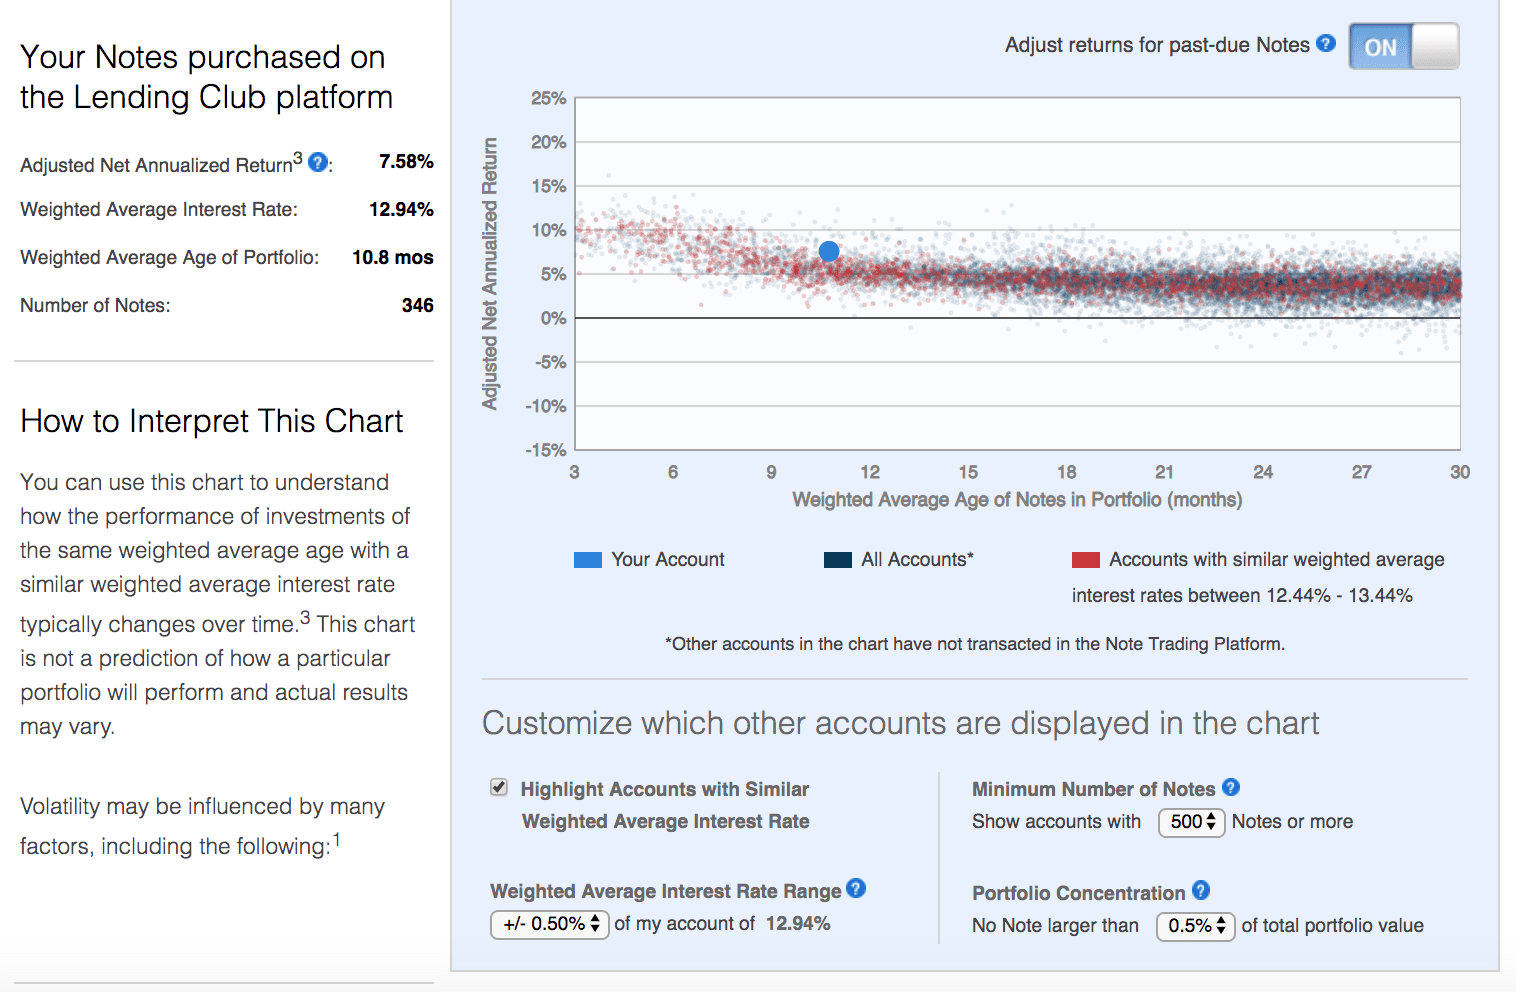Click the Customize which other accounts heading
This screenshot has height=992, width=1516.
pos(901,723)
